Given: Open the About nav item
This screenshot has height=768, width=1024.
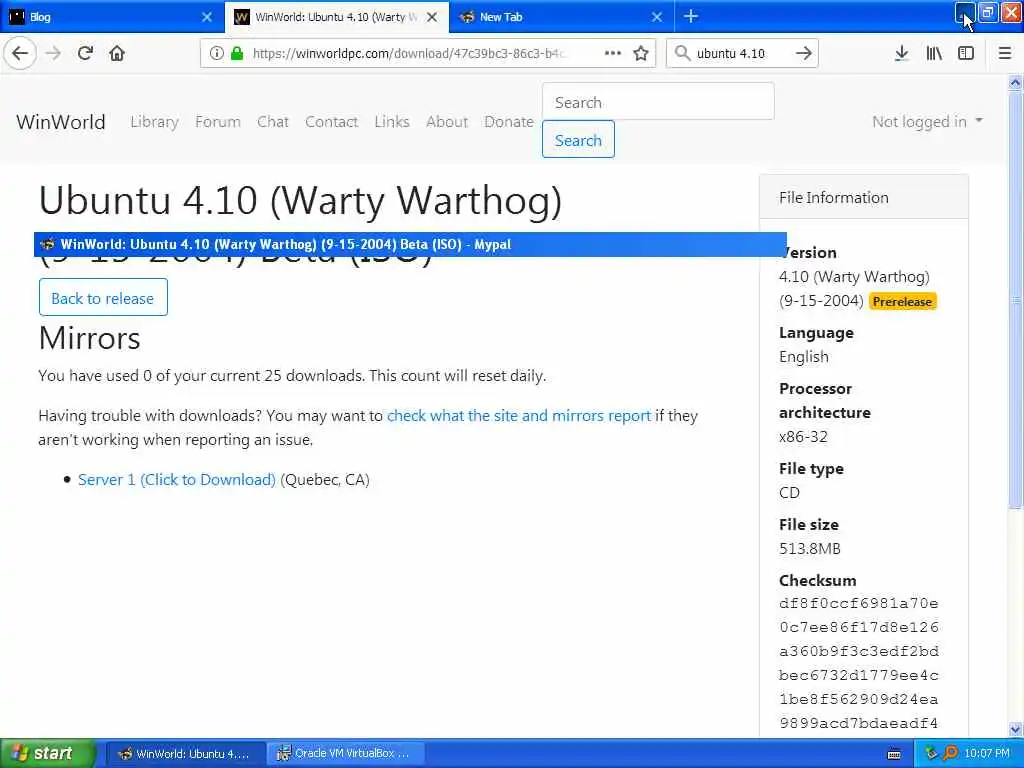Looking at the screenshot, I should pos(447,121).
